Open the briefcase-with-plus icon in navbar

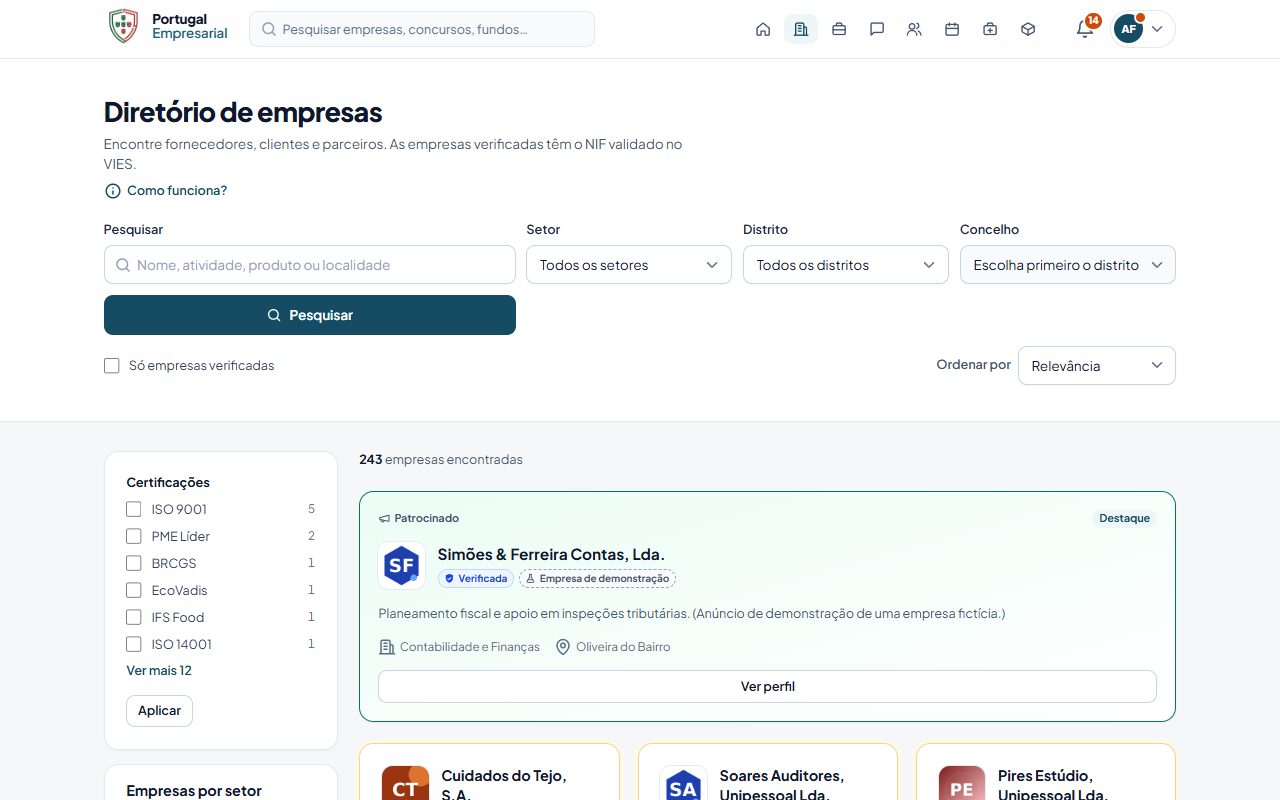[x=990, y=29]
